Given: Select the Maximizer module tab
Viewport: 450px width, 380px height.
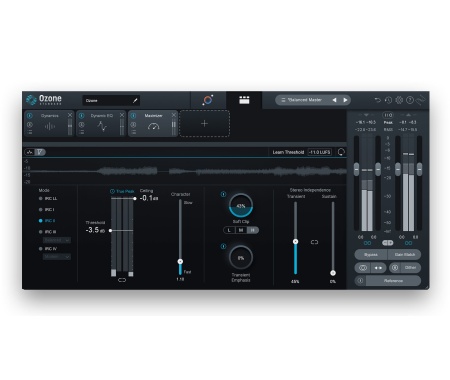Looking at the screenshot, I should 153,123.
